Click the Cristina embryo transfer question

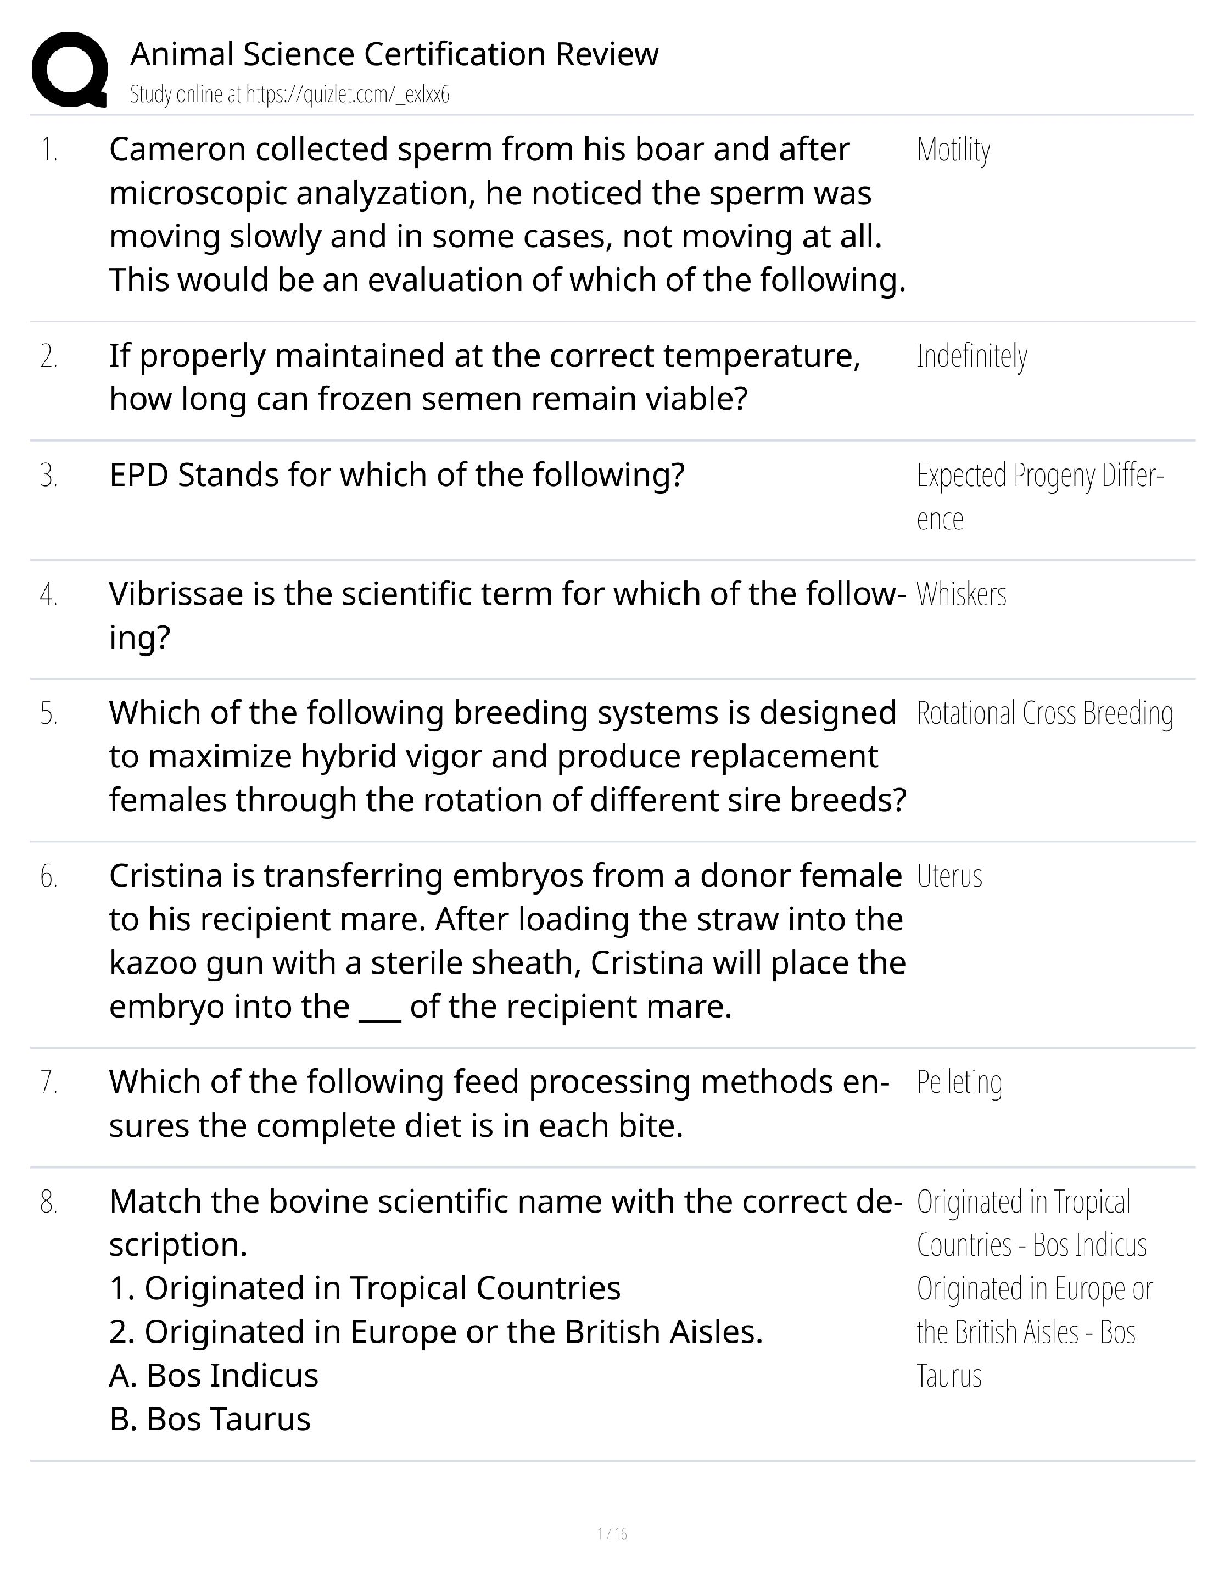pyautogui.click(x=507, y=940)
